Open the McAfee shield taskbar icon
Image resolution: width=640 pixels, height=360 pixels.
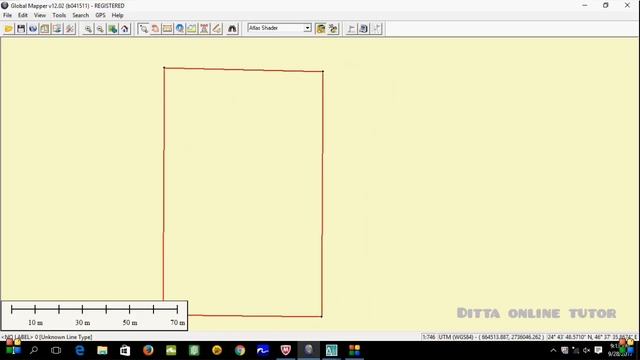click(x=286, y=350)
